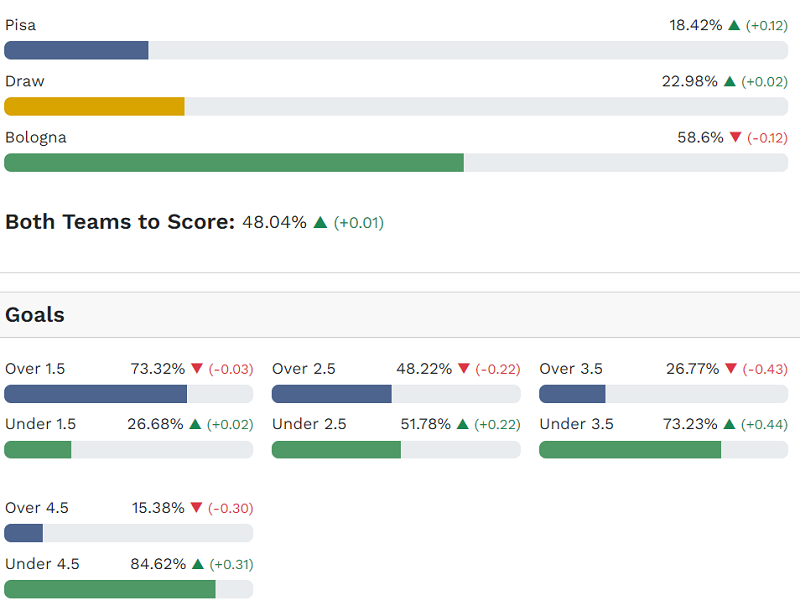Click the Bologna team name

[36, 137]
